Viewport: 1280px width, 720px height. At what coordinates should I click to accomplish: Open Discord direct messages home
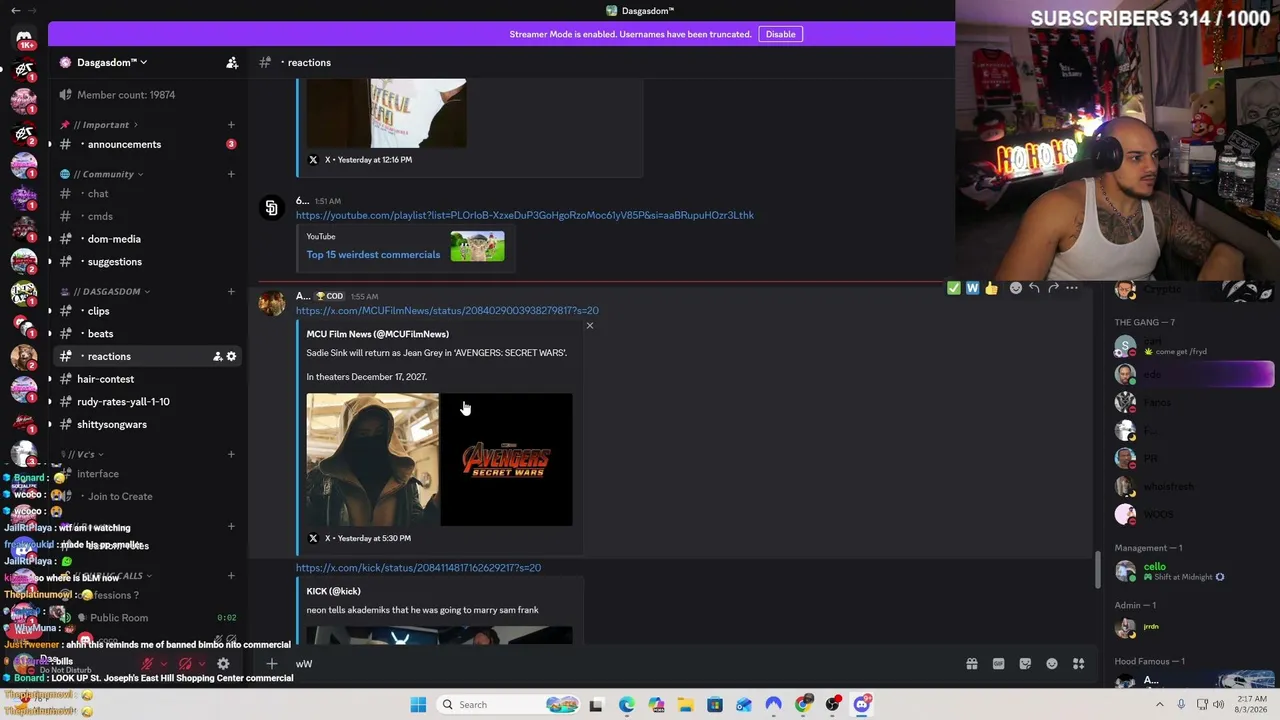point(24,38)
